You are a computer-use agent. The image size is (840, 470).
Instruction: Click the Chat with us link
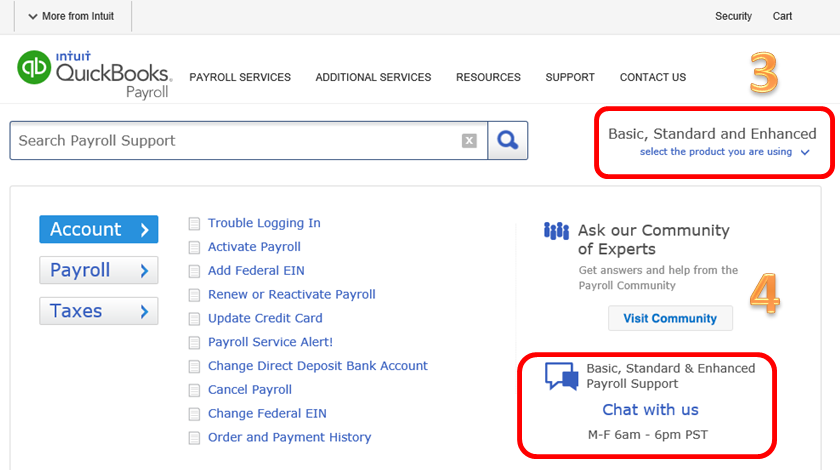650,409
